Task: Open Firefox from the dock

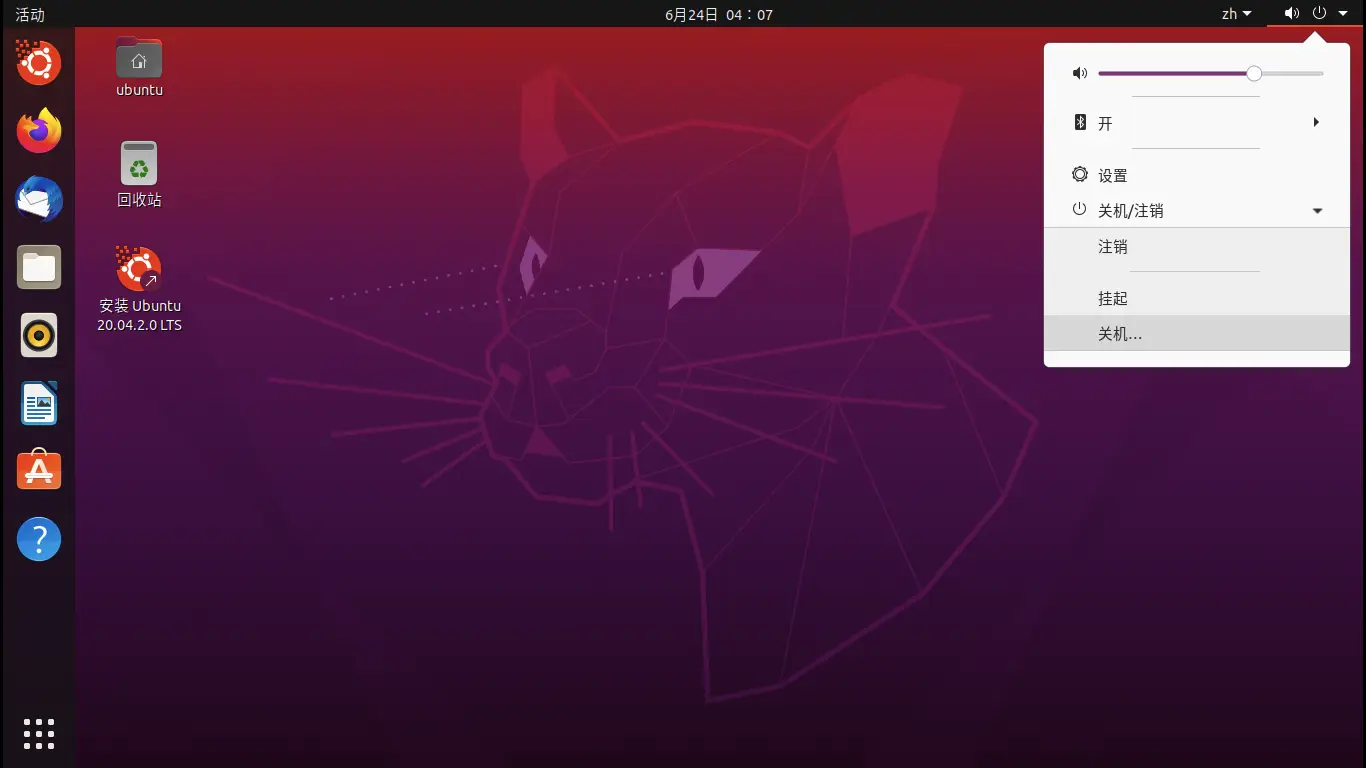Action: pyautogui.click(x=39, y=131)
